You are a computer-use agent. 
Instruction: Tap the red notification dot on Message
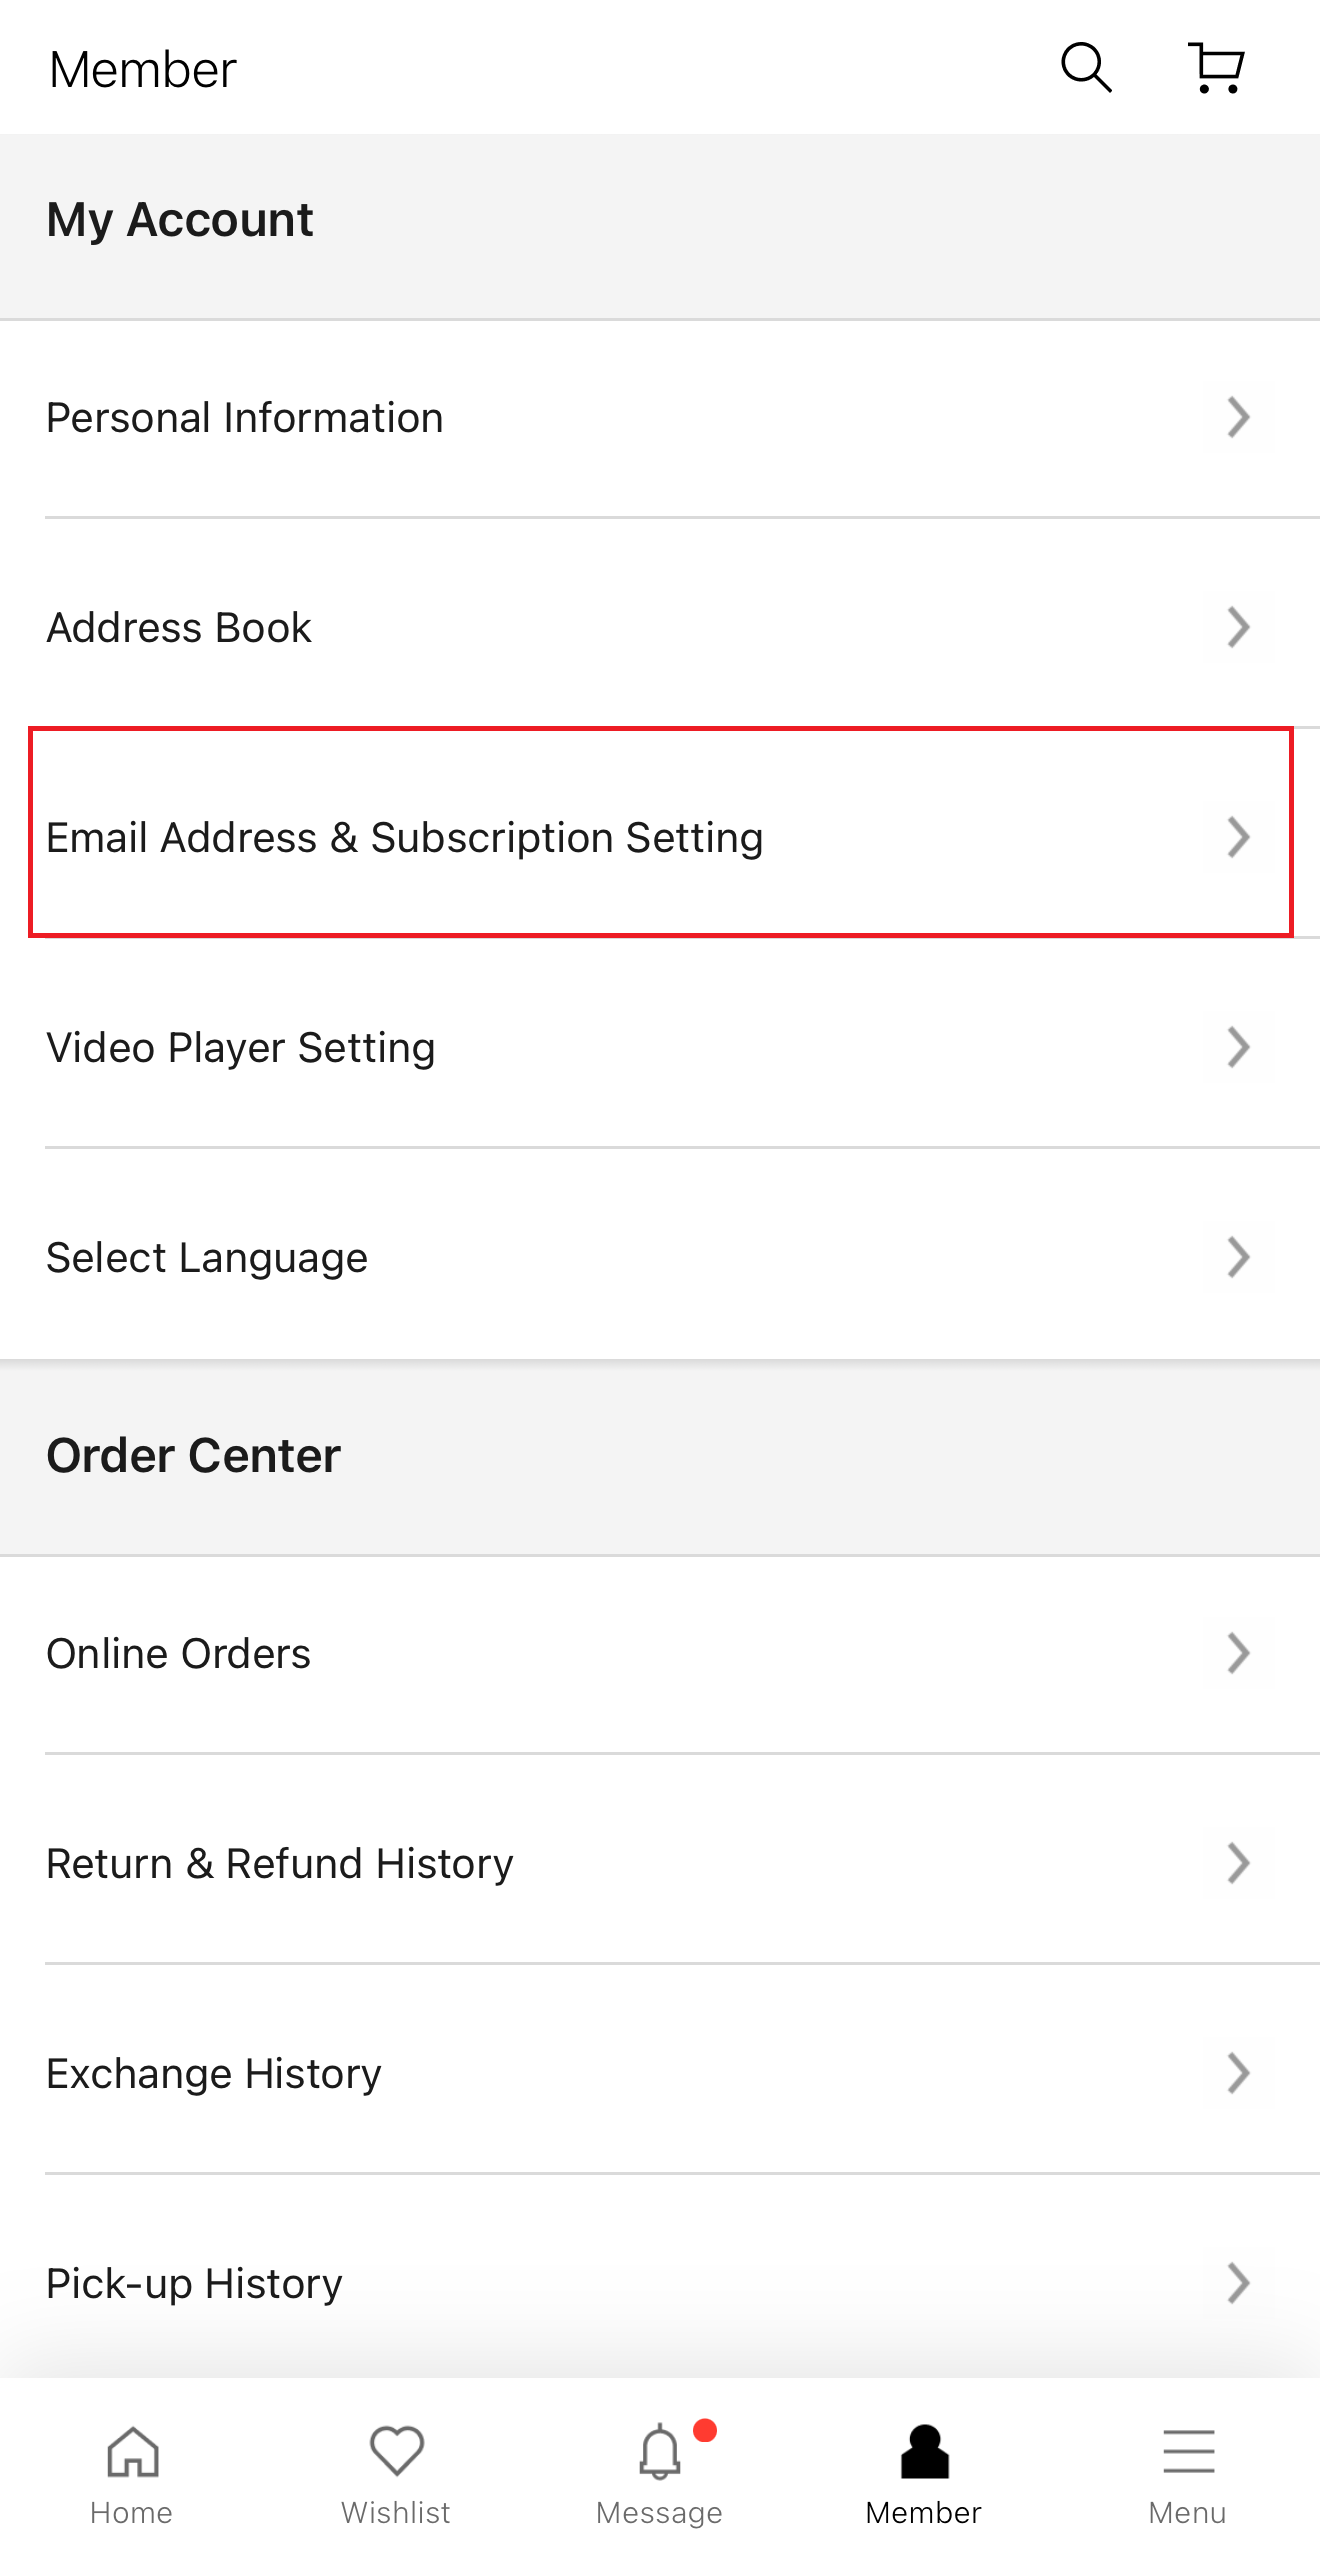point(705,2430)
